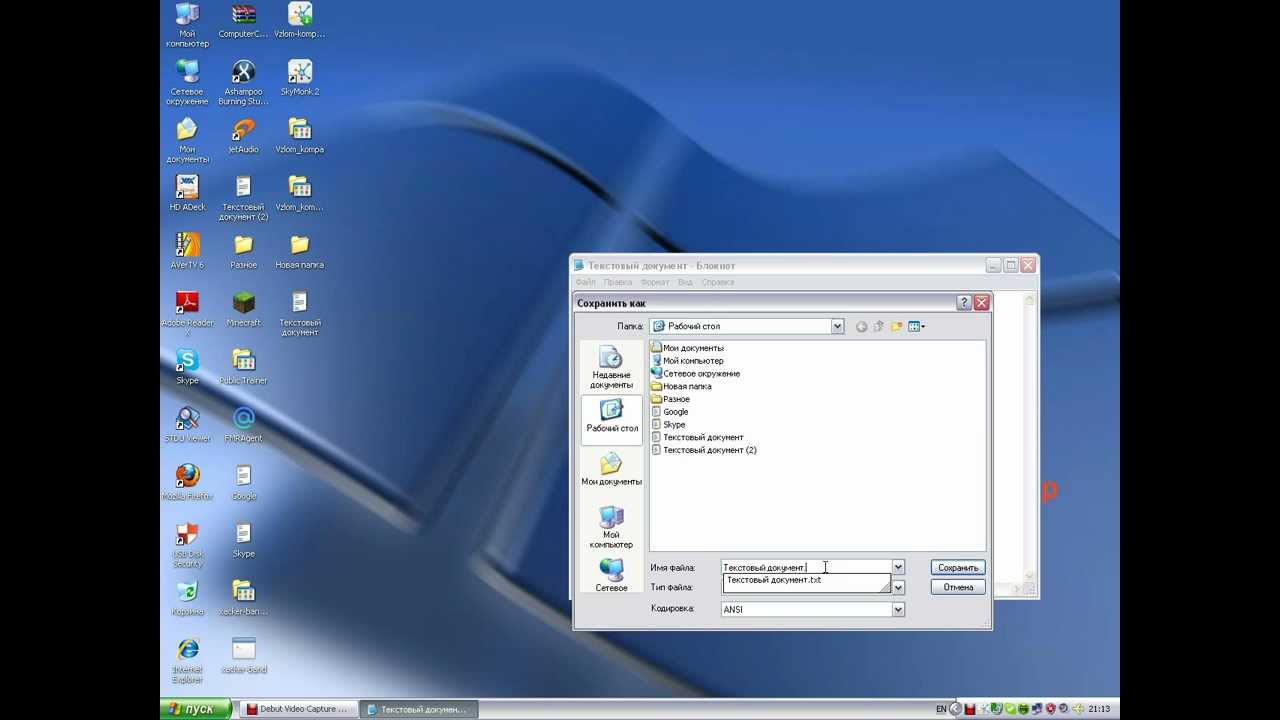Image resolution: width=1280 pixels, height=720 pixels.
Task: Select the Новая папка desktop folder icon
Action: click(x=300, y=252)
